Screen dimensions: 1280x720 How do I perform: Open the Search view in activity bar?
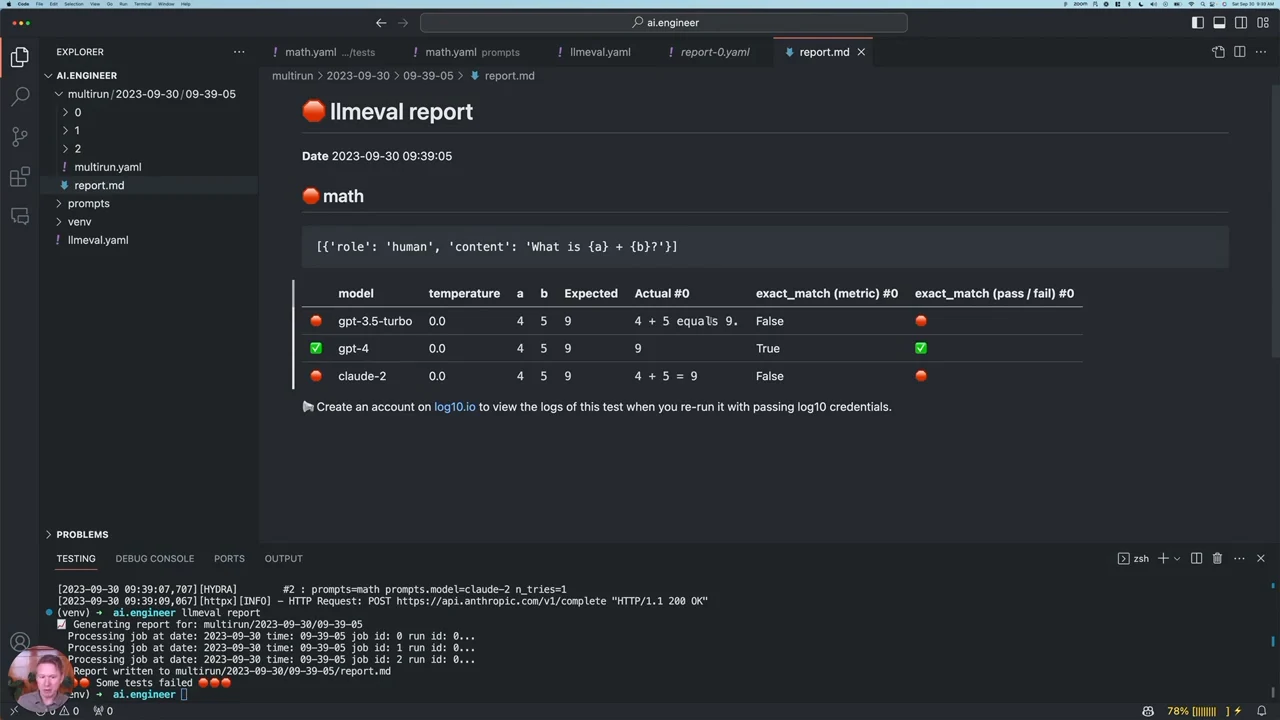tap(19, 97)
